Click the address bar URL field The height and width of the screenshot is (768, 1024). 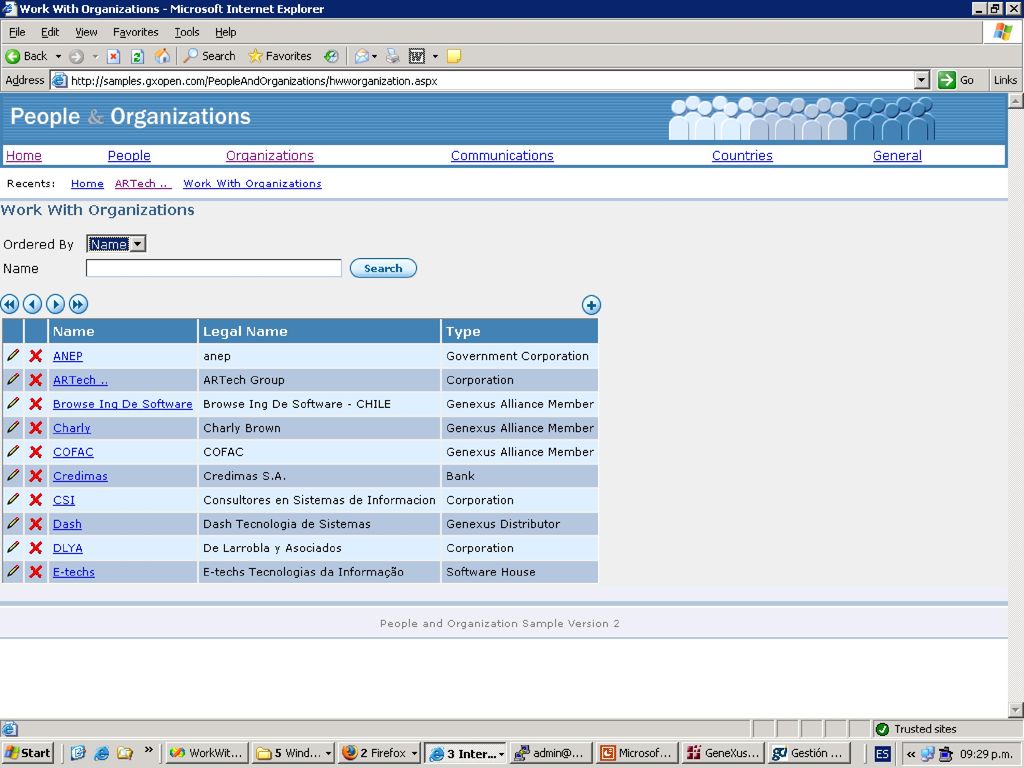pyautogui.click(x=483, y=80)
